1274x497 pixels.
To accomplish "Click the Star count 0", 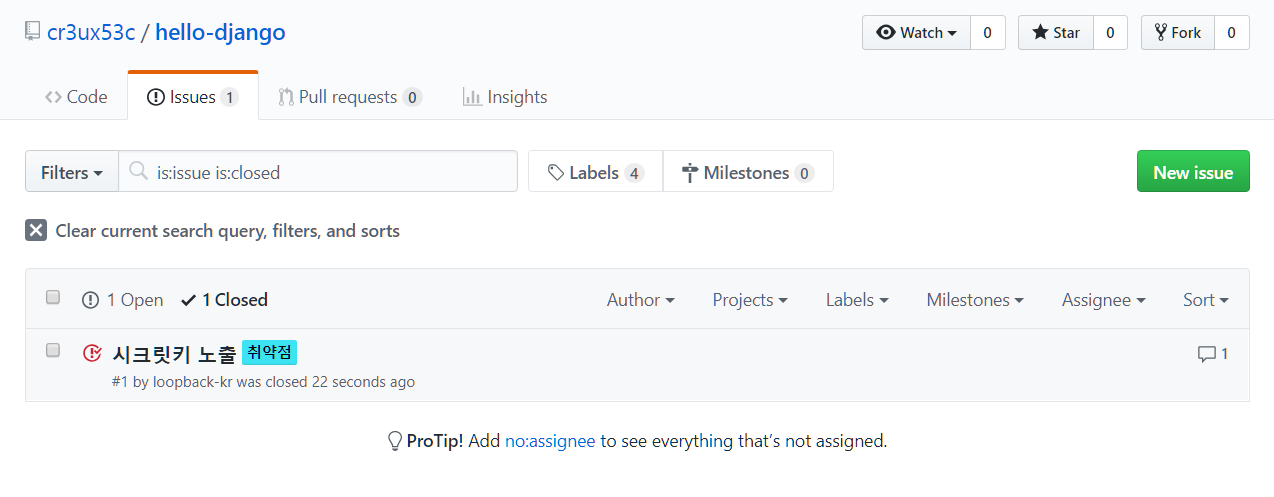I will coord(1110,33).
